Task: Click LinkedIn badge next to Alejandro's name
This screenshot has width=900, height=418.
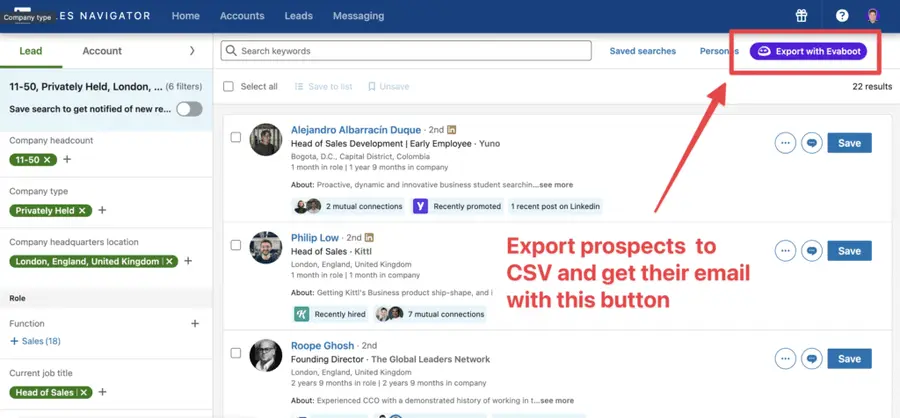Action: click(x=452, y=130)
